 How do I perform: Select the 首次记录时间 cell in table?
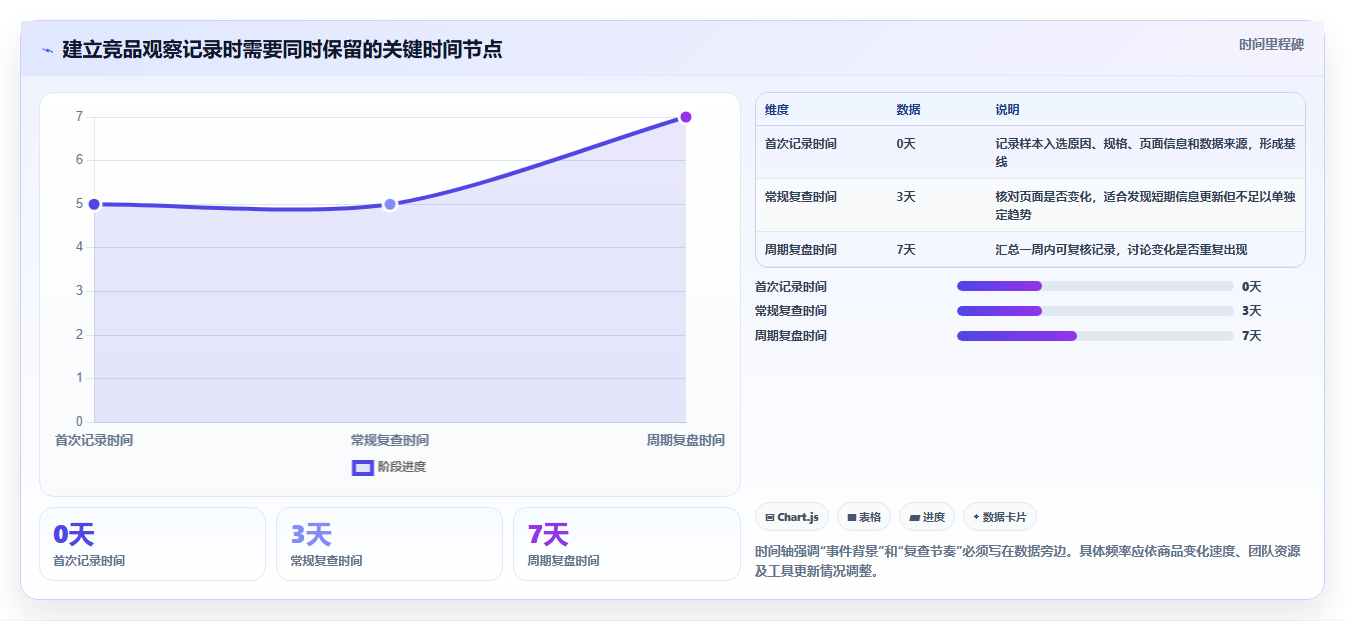point(801,144)
